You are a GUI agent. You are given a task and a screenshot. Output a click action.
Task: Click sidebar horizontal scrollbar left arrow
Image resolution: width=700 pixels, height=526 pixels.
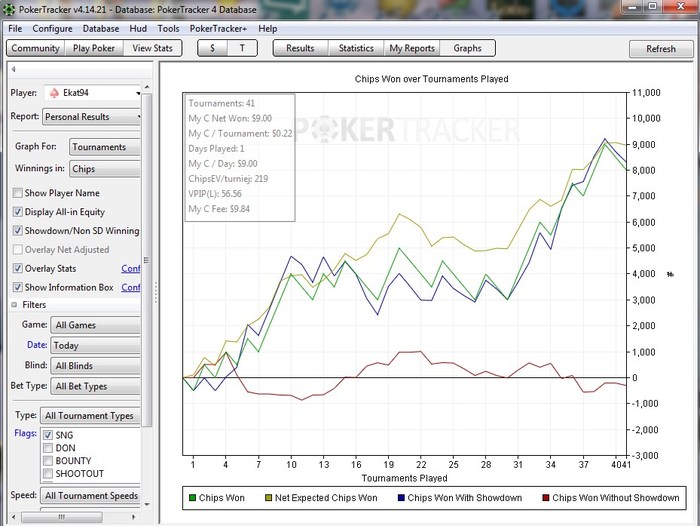pyautogui.click(x=14, y=517)
